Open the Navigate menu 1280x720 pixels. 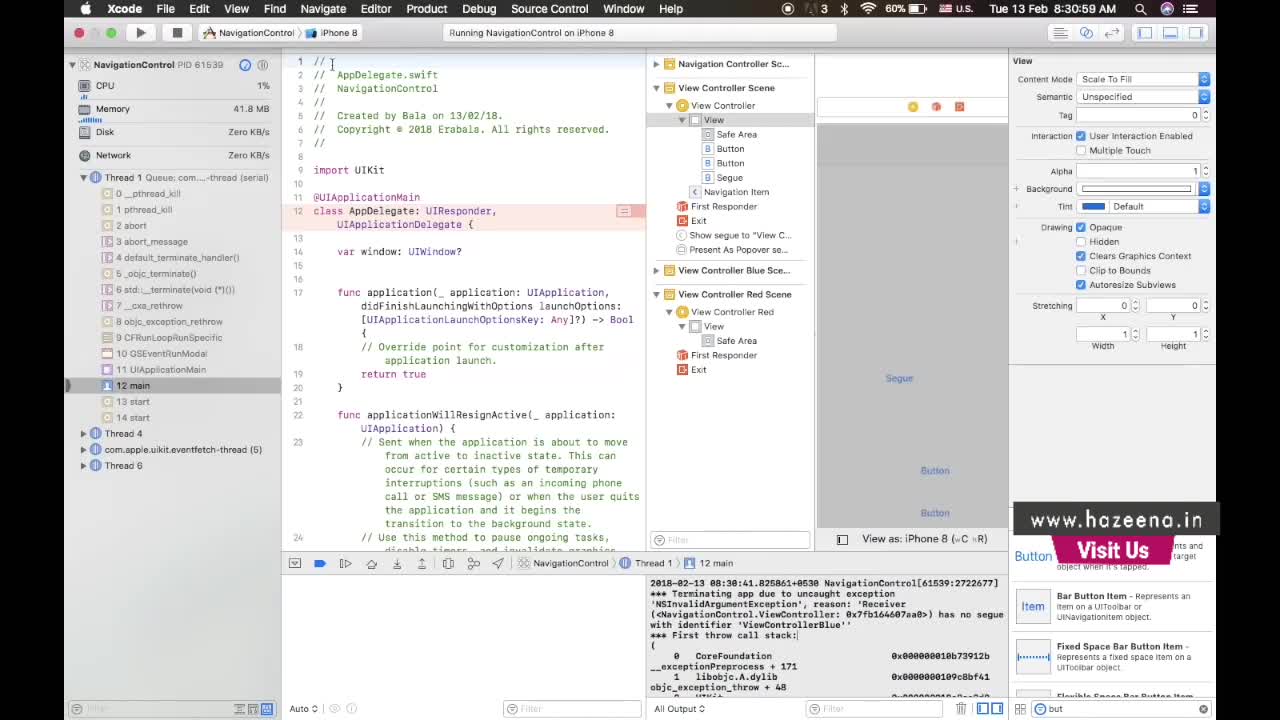(x=323, y=9)
